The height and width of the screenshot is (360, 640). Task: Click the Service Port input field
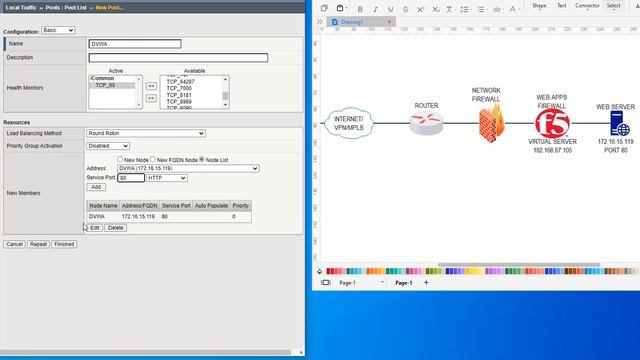[x=131, y=178]
